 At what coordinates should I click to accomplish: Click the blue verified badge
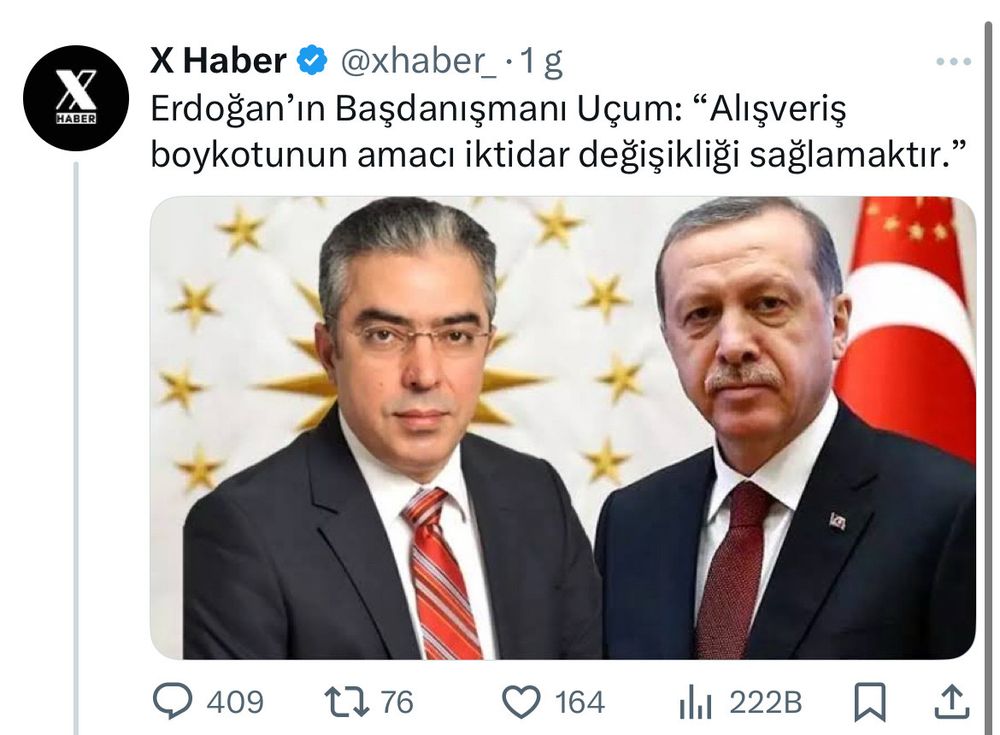coord(312,61)
